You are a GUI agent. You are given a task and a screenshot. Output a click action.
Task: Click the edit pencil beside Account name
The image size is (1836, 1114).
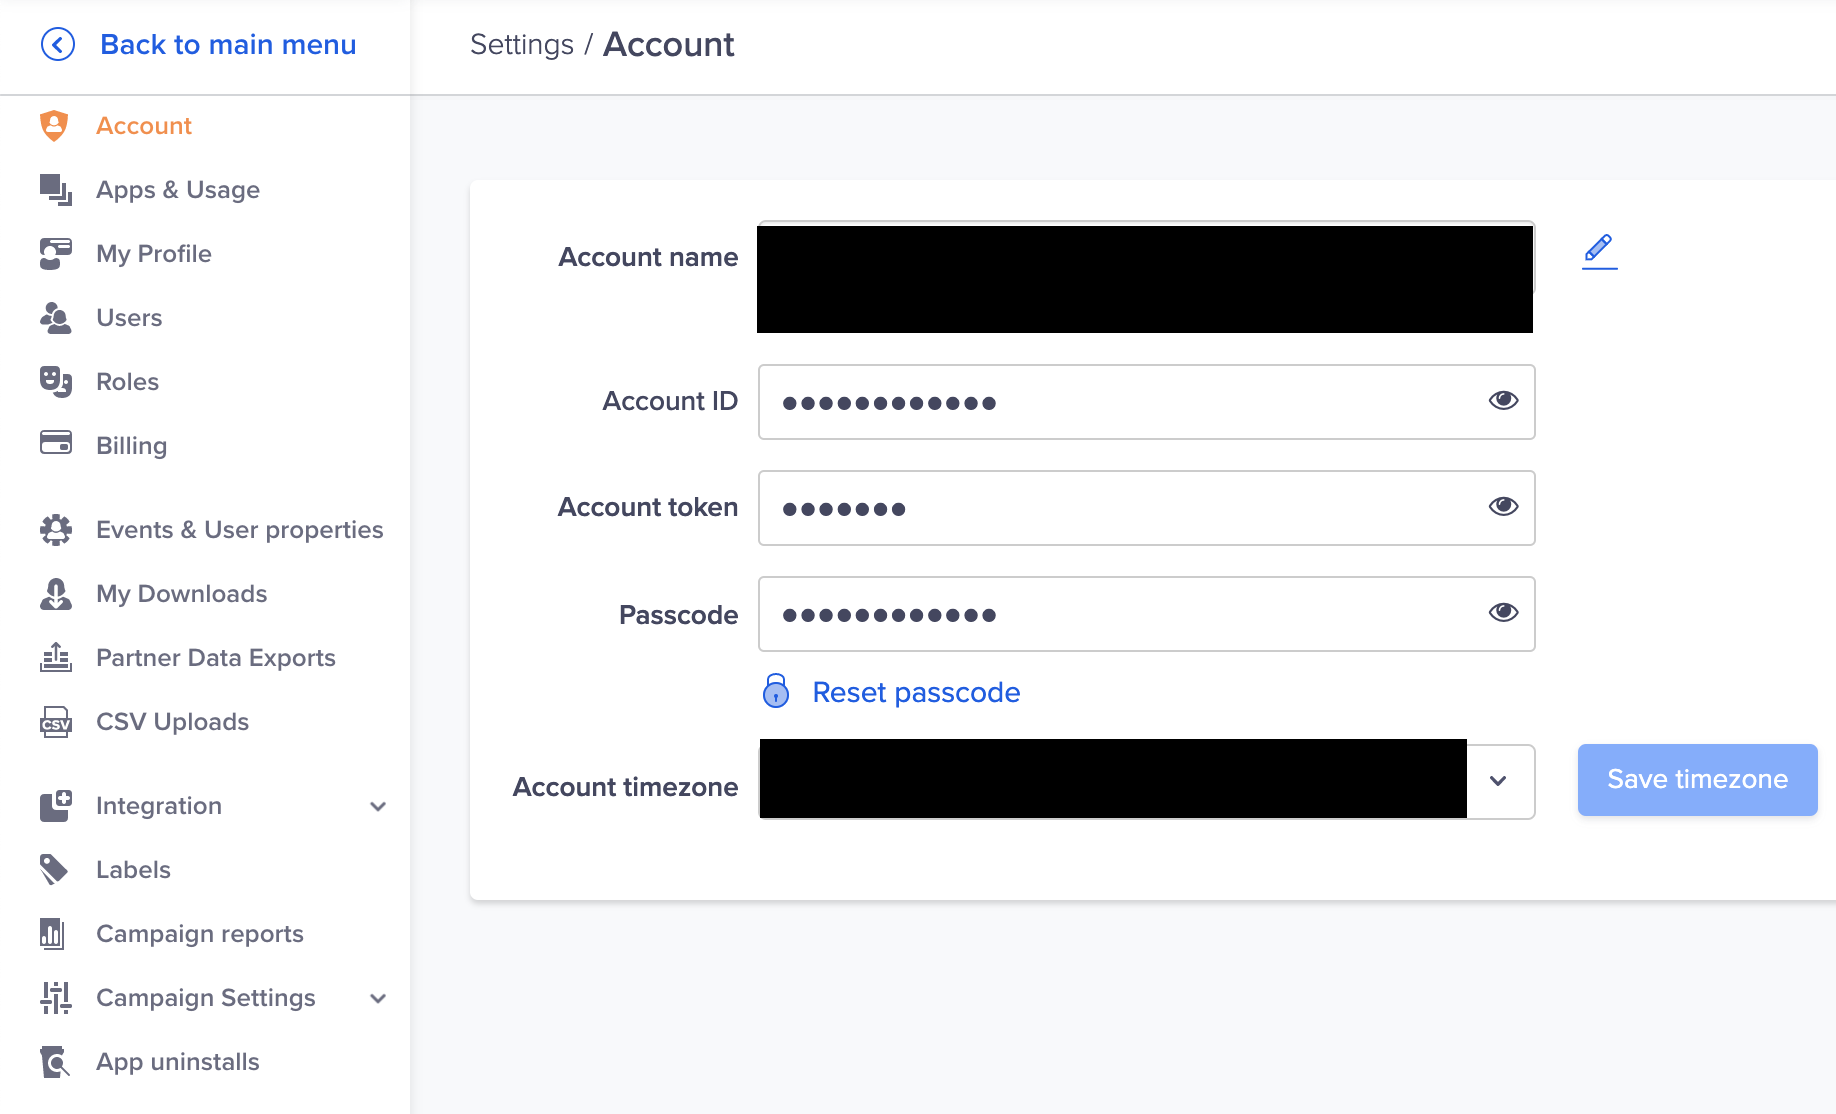(x=1598, y=252)
